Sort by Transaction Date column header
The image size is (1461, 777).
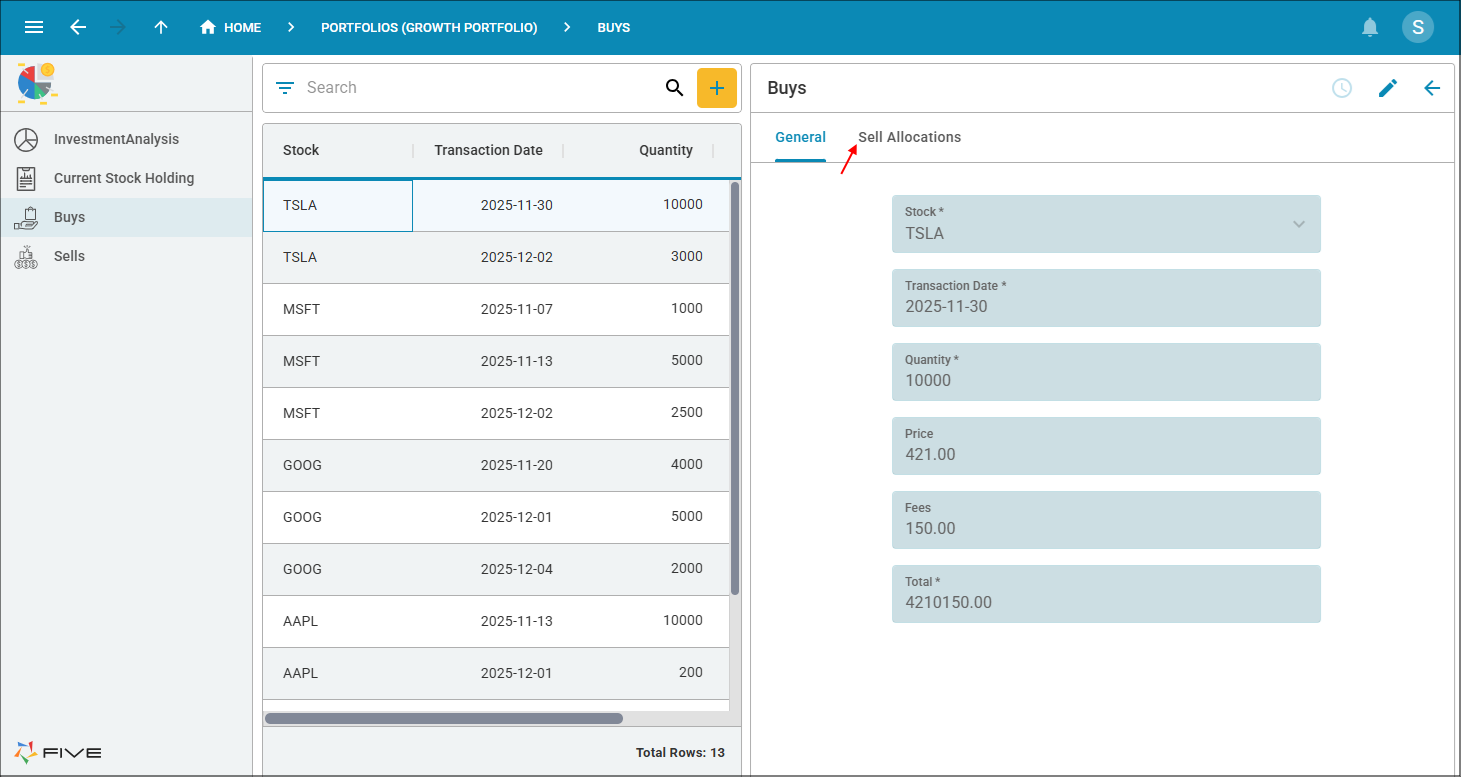pyautogui.click(x=488, y=150)
